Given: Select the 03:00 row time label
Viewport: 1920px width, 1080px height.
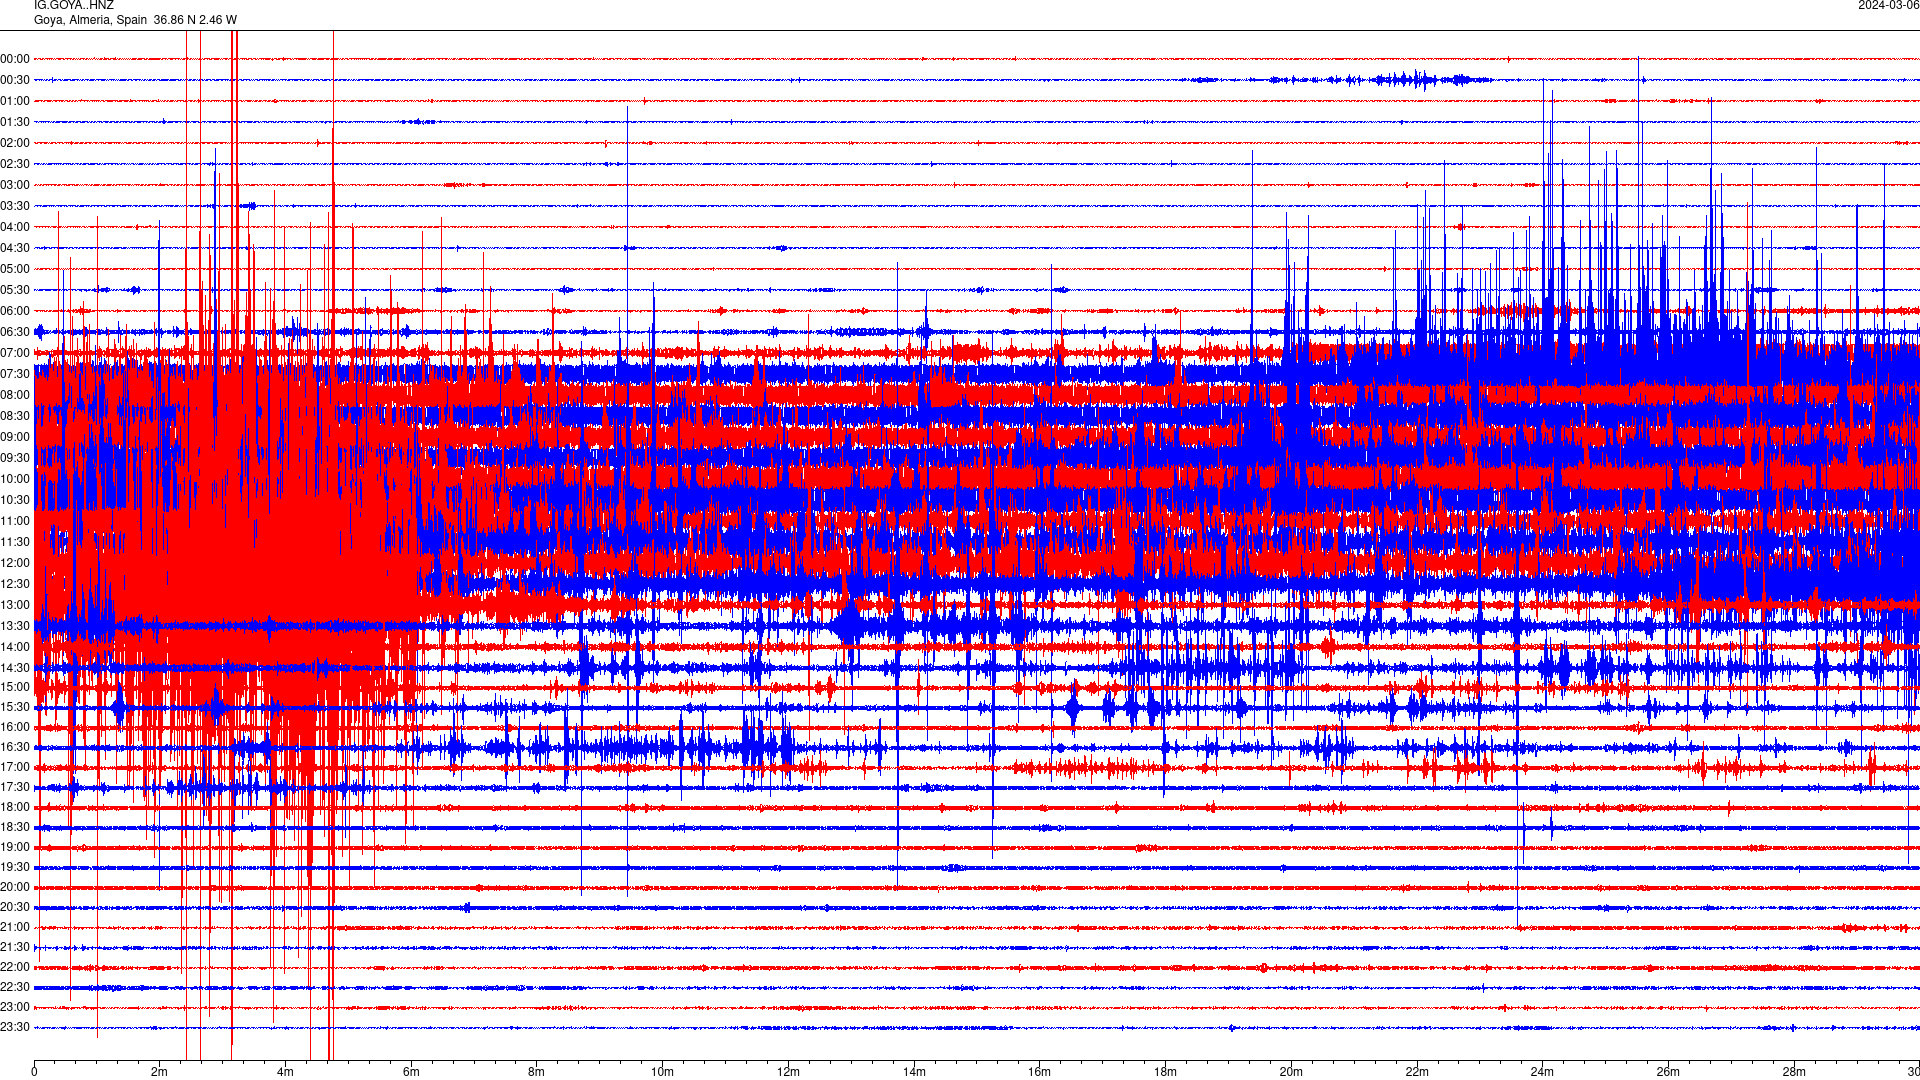Looking at the screenshot, I should coord(15,185).
